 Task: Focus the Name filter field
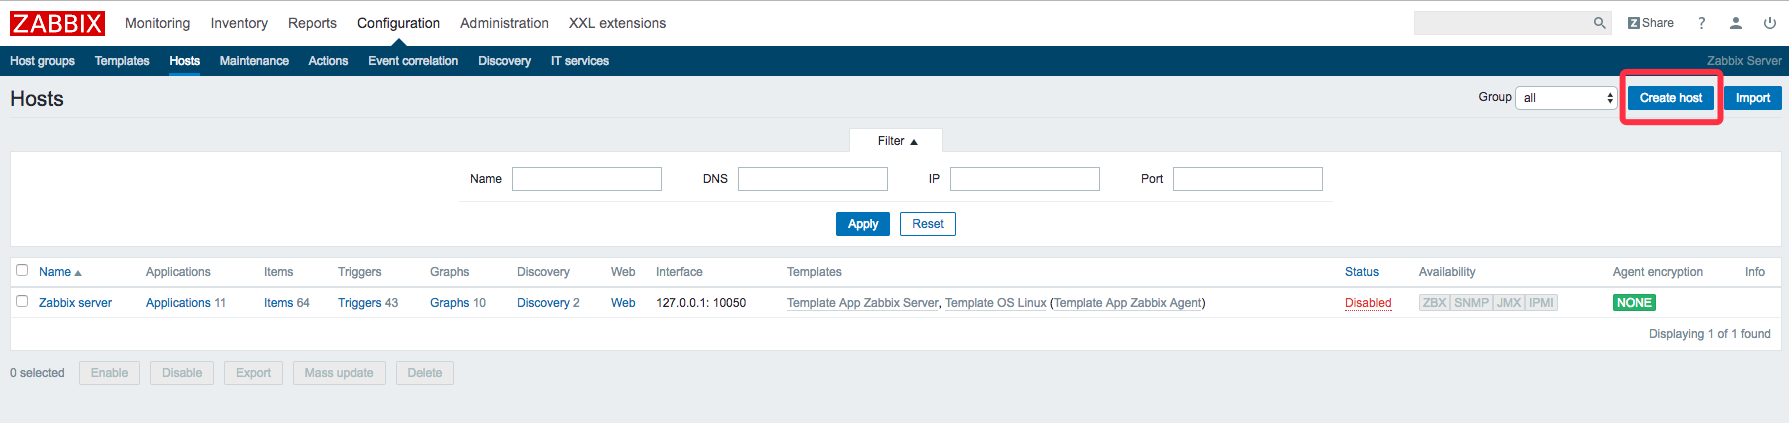click(587, 179)
